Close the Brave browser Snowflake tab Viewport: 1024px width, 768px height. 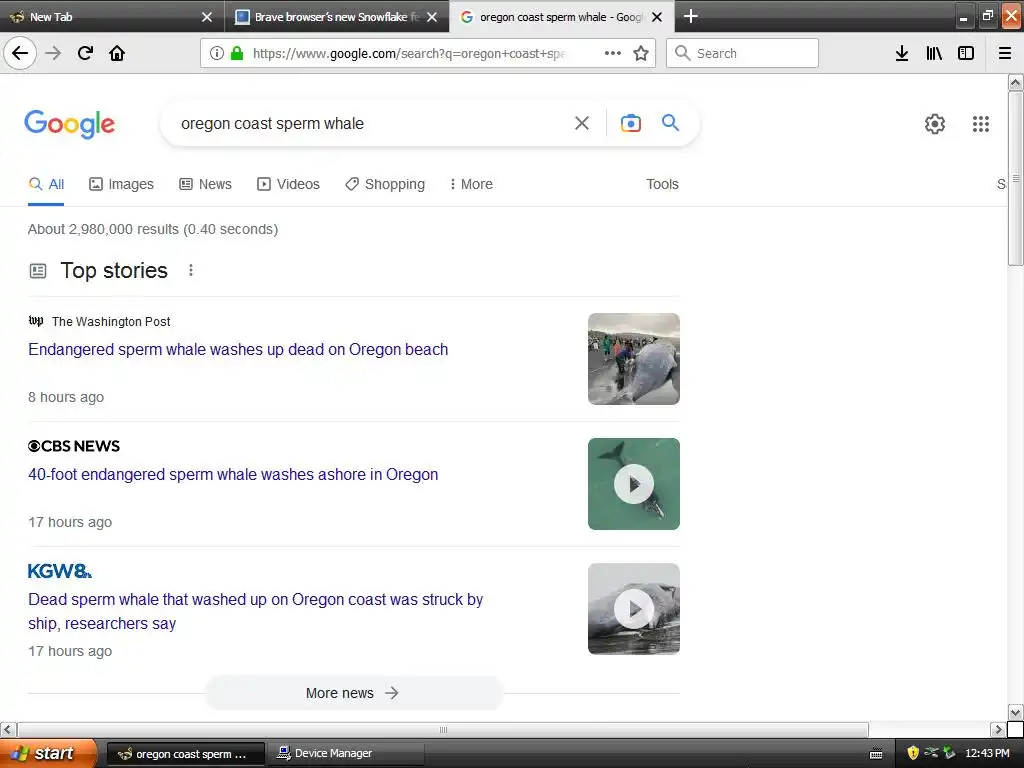click(x=432, y=17)
